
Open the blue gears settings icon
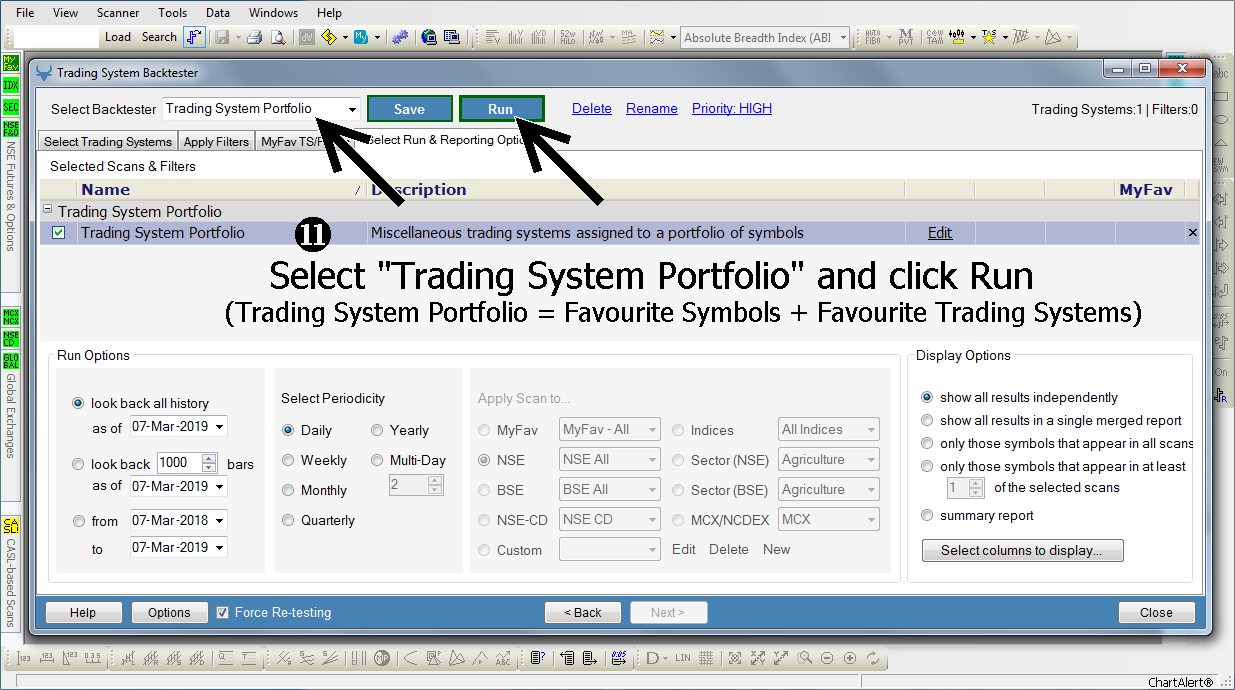pyautogui.click(x=399, y=37)
